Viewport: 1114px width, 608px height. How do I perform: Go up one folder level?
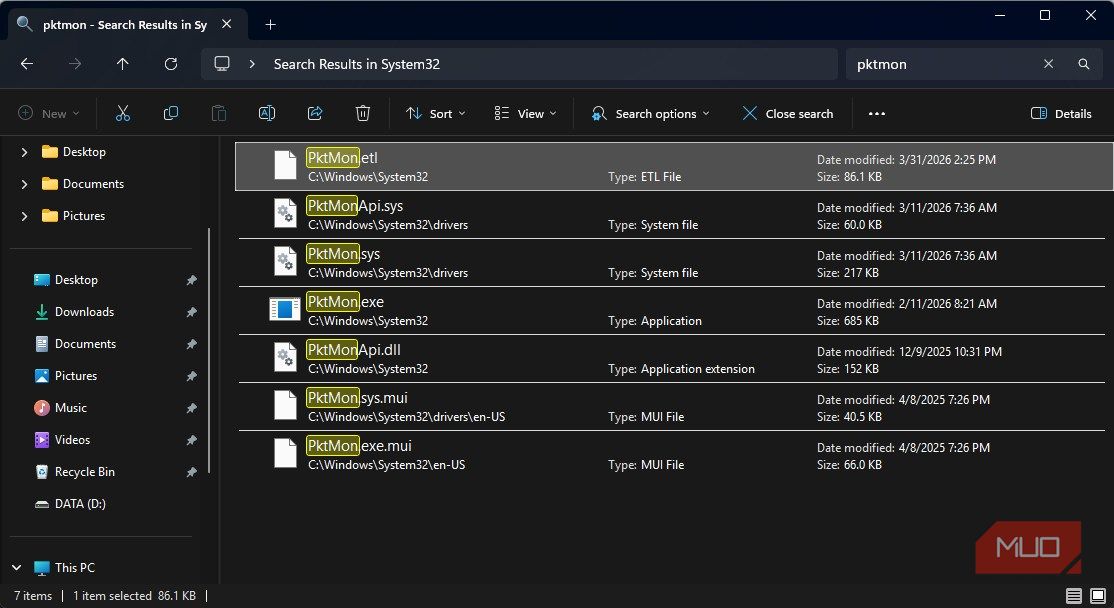click(122, 64)
